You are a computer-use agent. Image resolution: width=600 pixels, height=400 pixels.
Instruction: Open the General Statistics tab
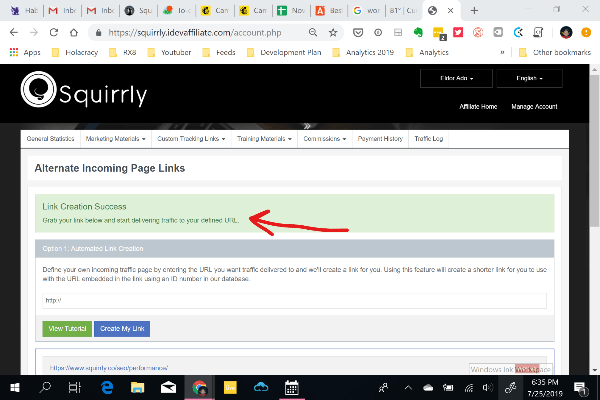point(51,139)
